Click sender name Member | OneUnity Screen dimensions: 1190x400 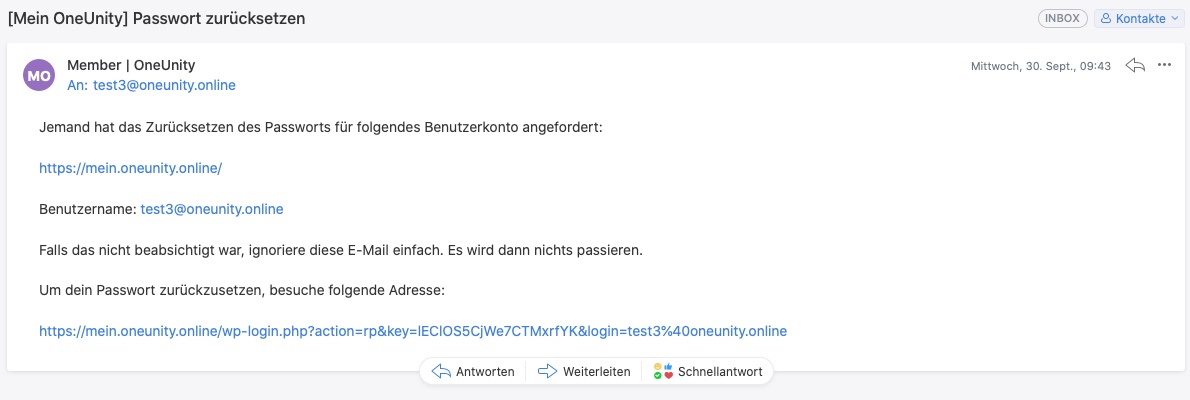tap(131, 65)
